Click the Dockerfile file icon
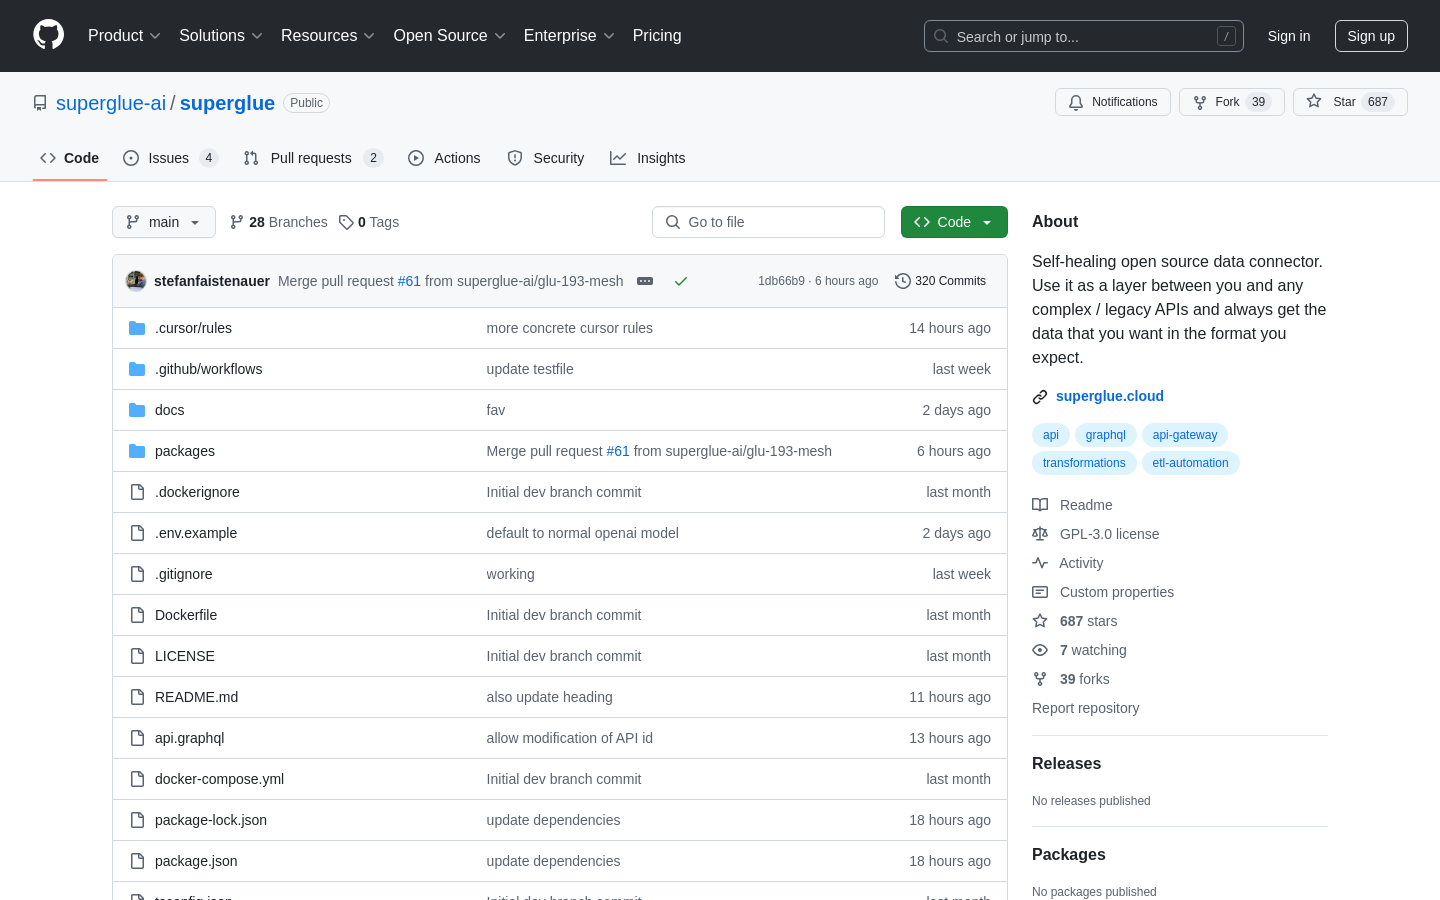This screenshot has height=900, width=1440. pos(137,615)
